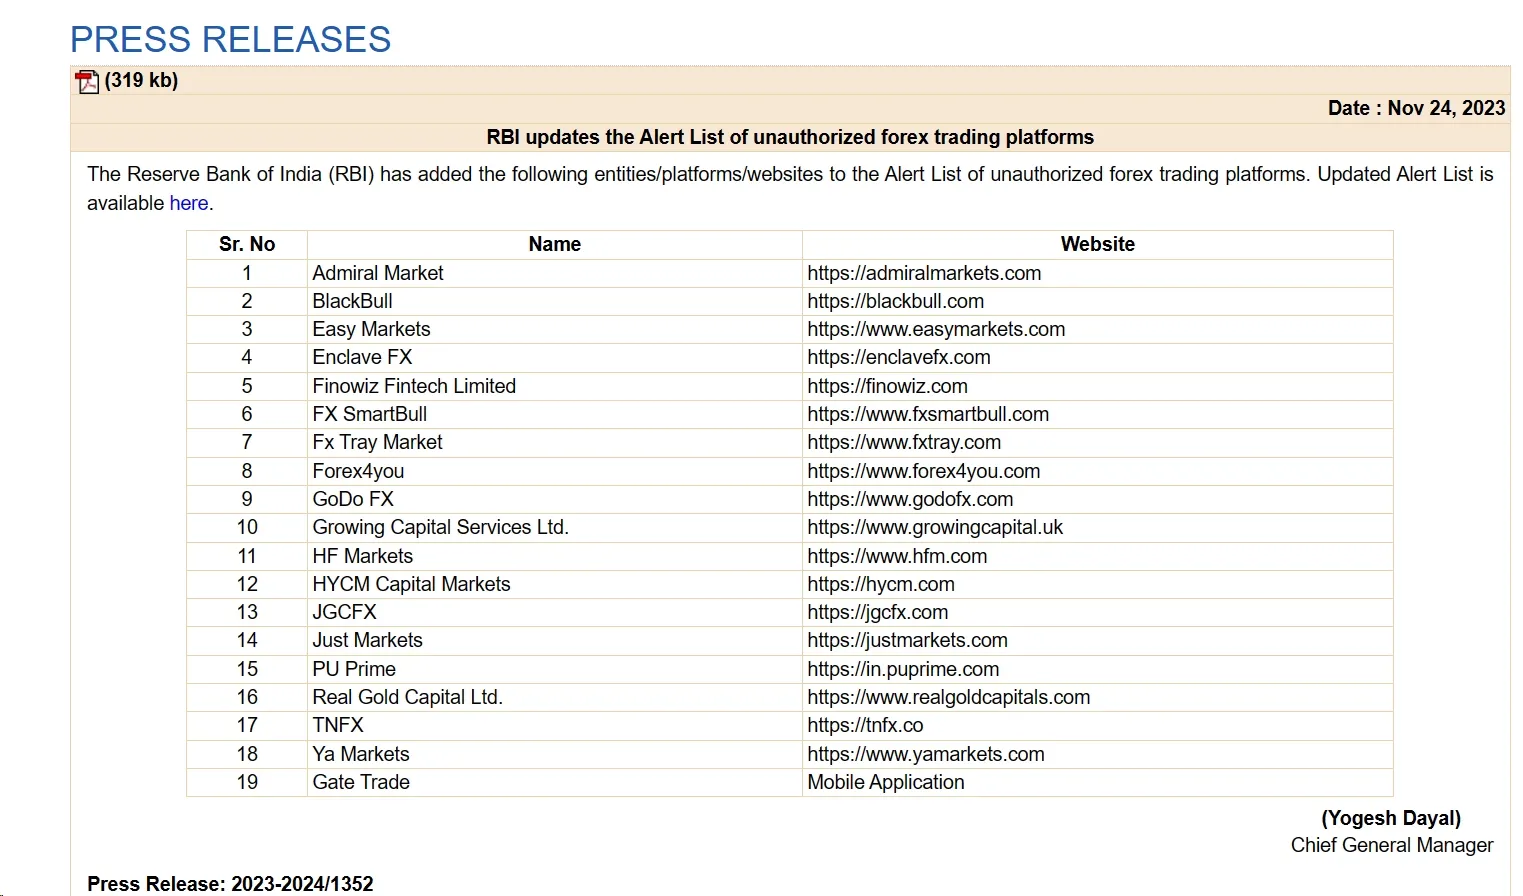Image resolution: width=1523 pixels, height=896 pixels.
Task: Select the 'https://enclavefx.com' website cell
Action: (x=1098, y=357)
